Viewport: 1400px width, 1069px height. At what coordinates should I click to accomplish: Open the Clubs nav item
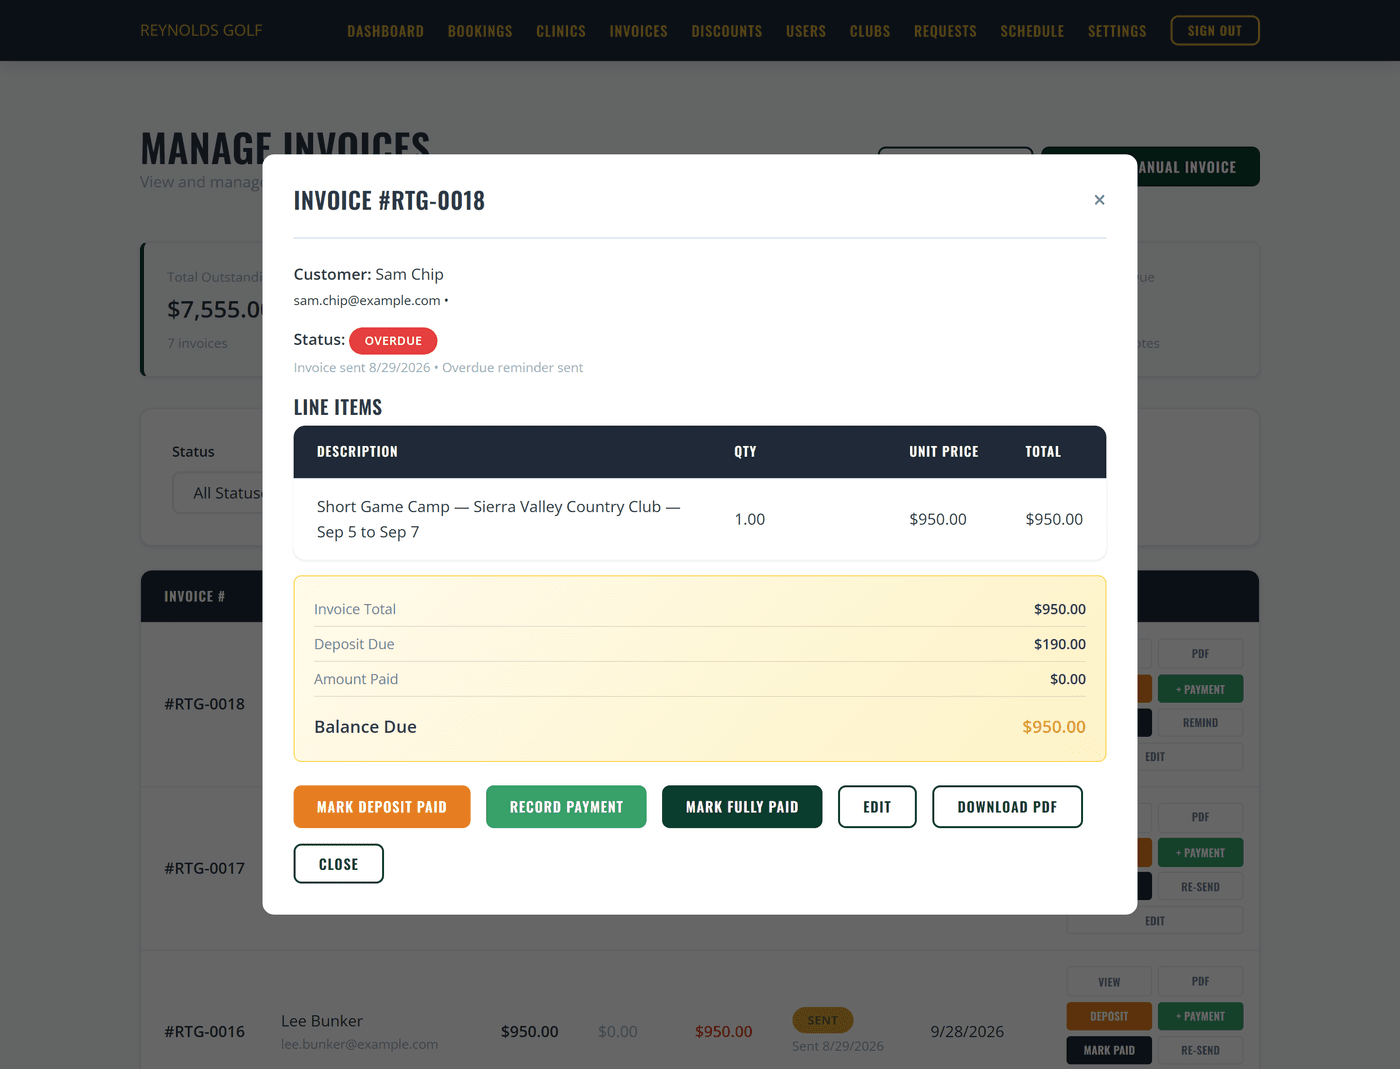[870, 31]
